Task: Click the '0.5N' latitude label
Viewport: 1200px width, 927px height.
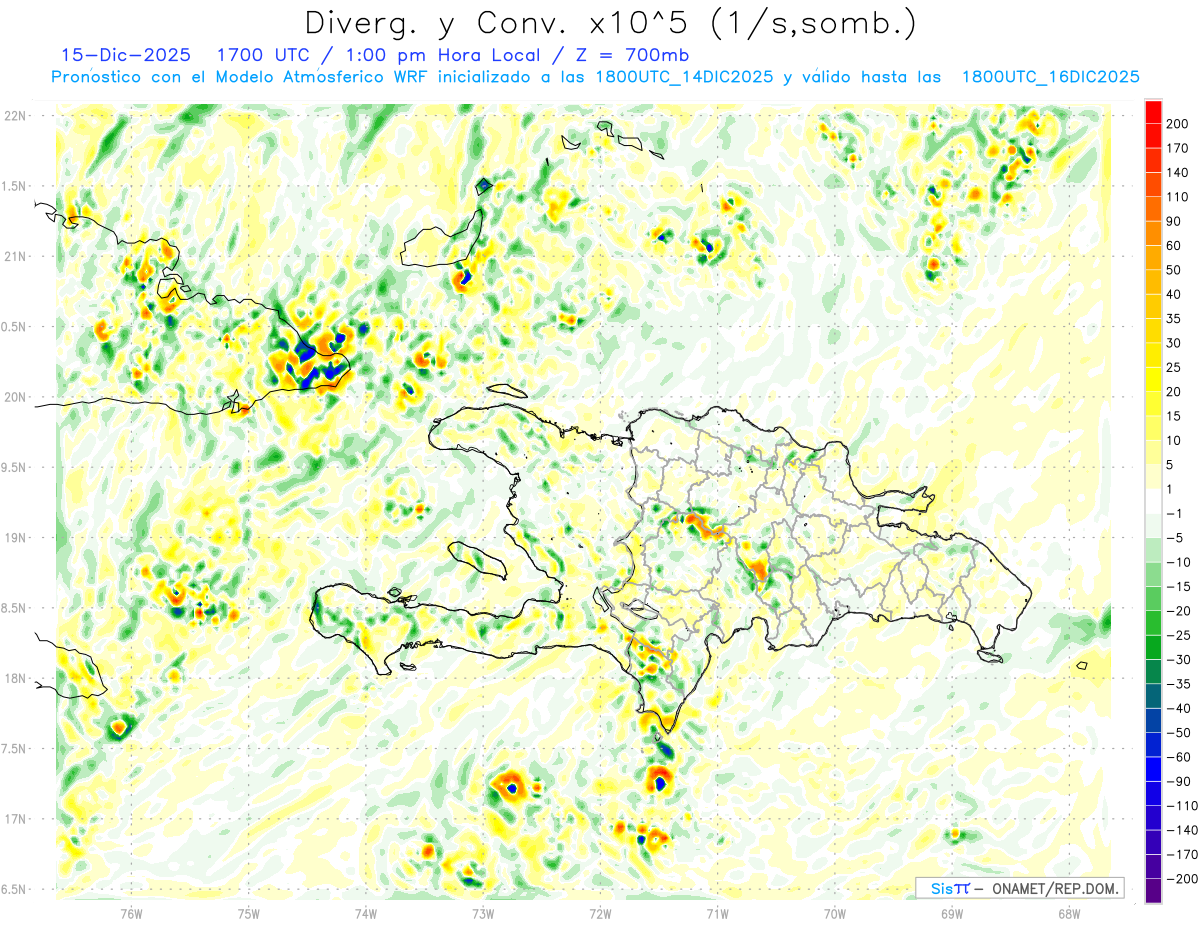Action: (x=14, y=327)
